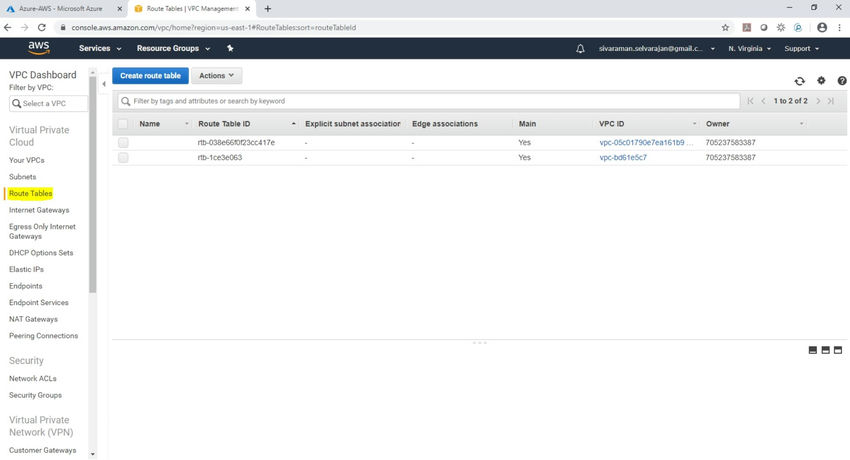Open Network ACLs link
The width and height of the screenshot is (850, 460).
pos(33,379)
